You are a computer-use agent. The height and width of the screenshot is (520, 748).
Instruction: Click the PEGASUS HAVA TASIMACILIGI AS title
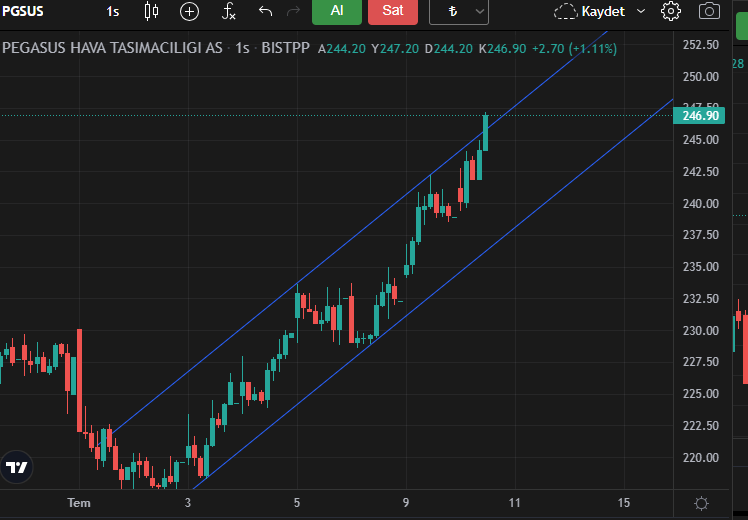(112, 48)
